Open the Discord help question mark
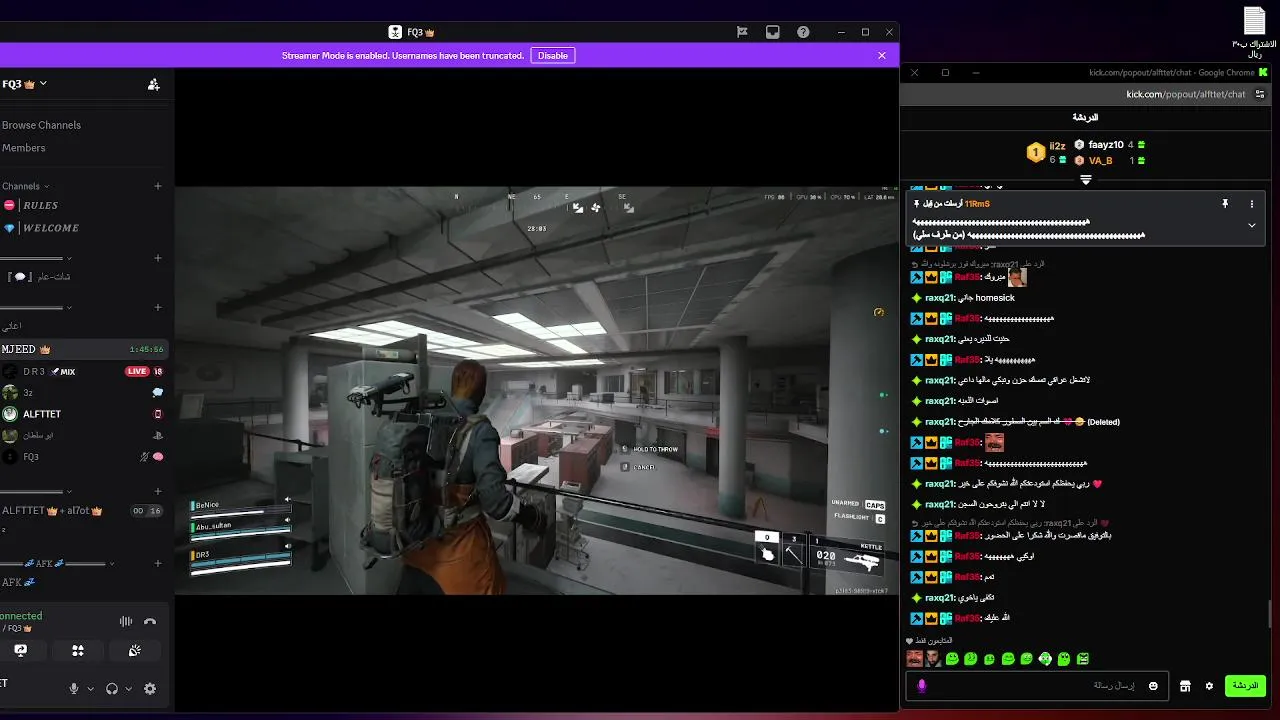Viewport: 1280px width, 720px height. coord(803,32)
